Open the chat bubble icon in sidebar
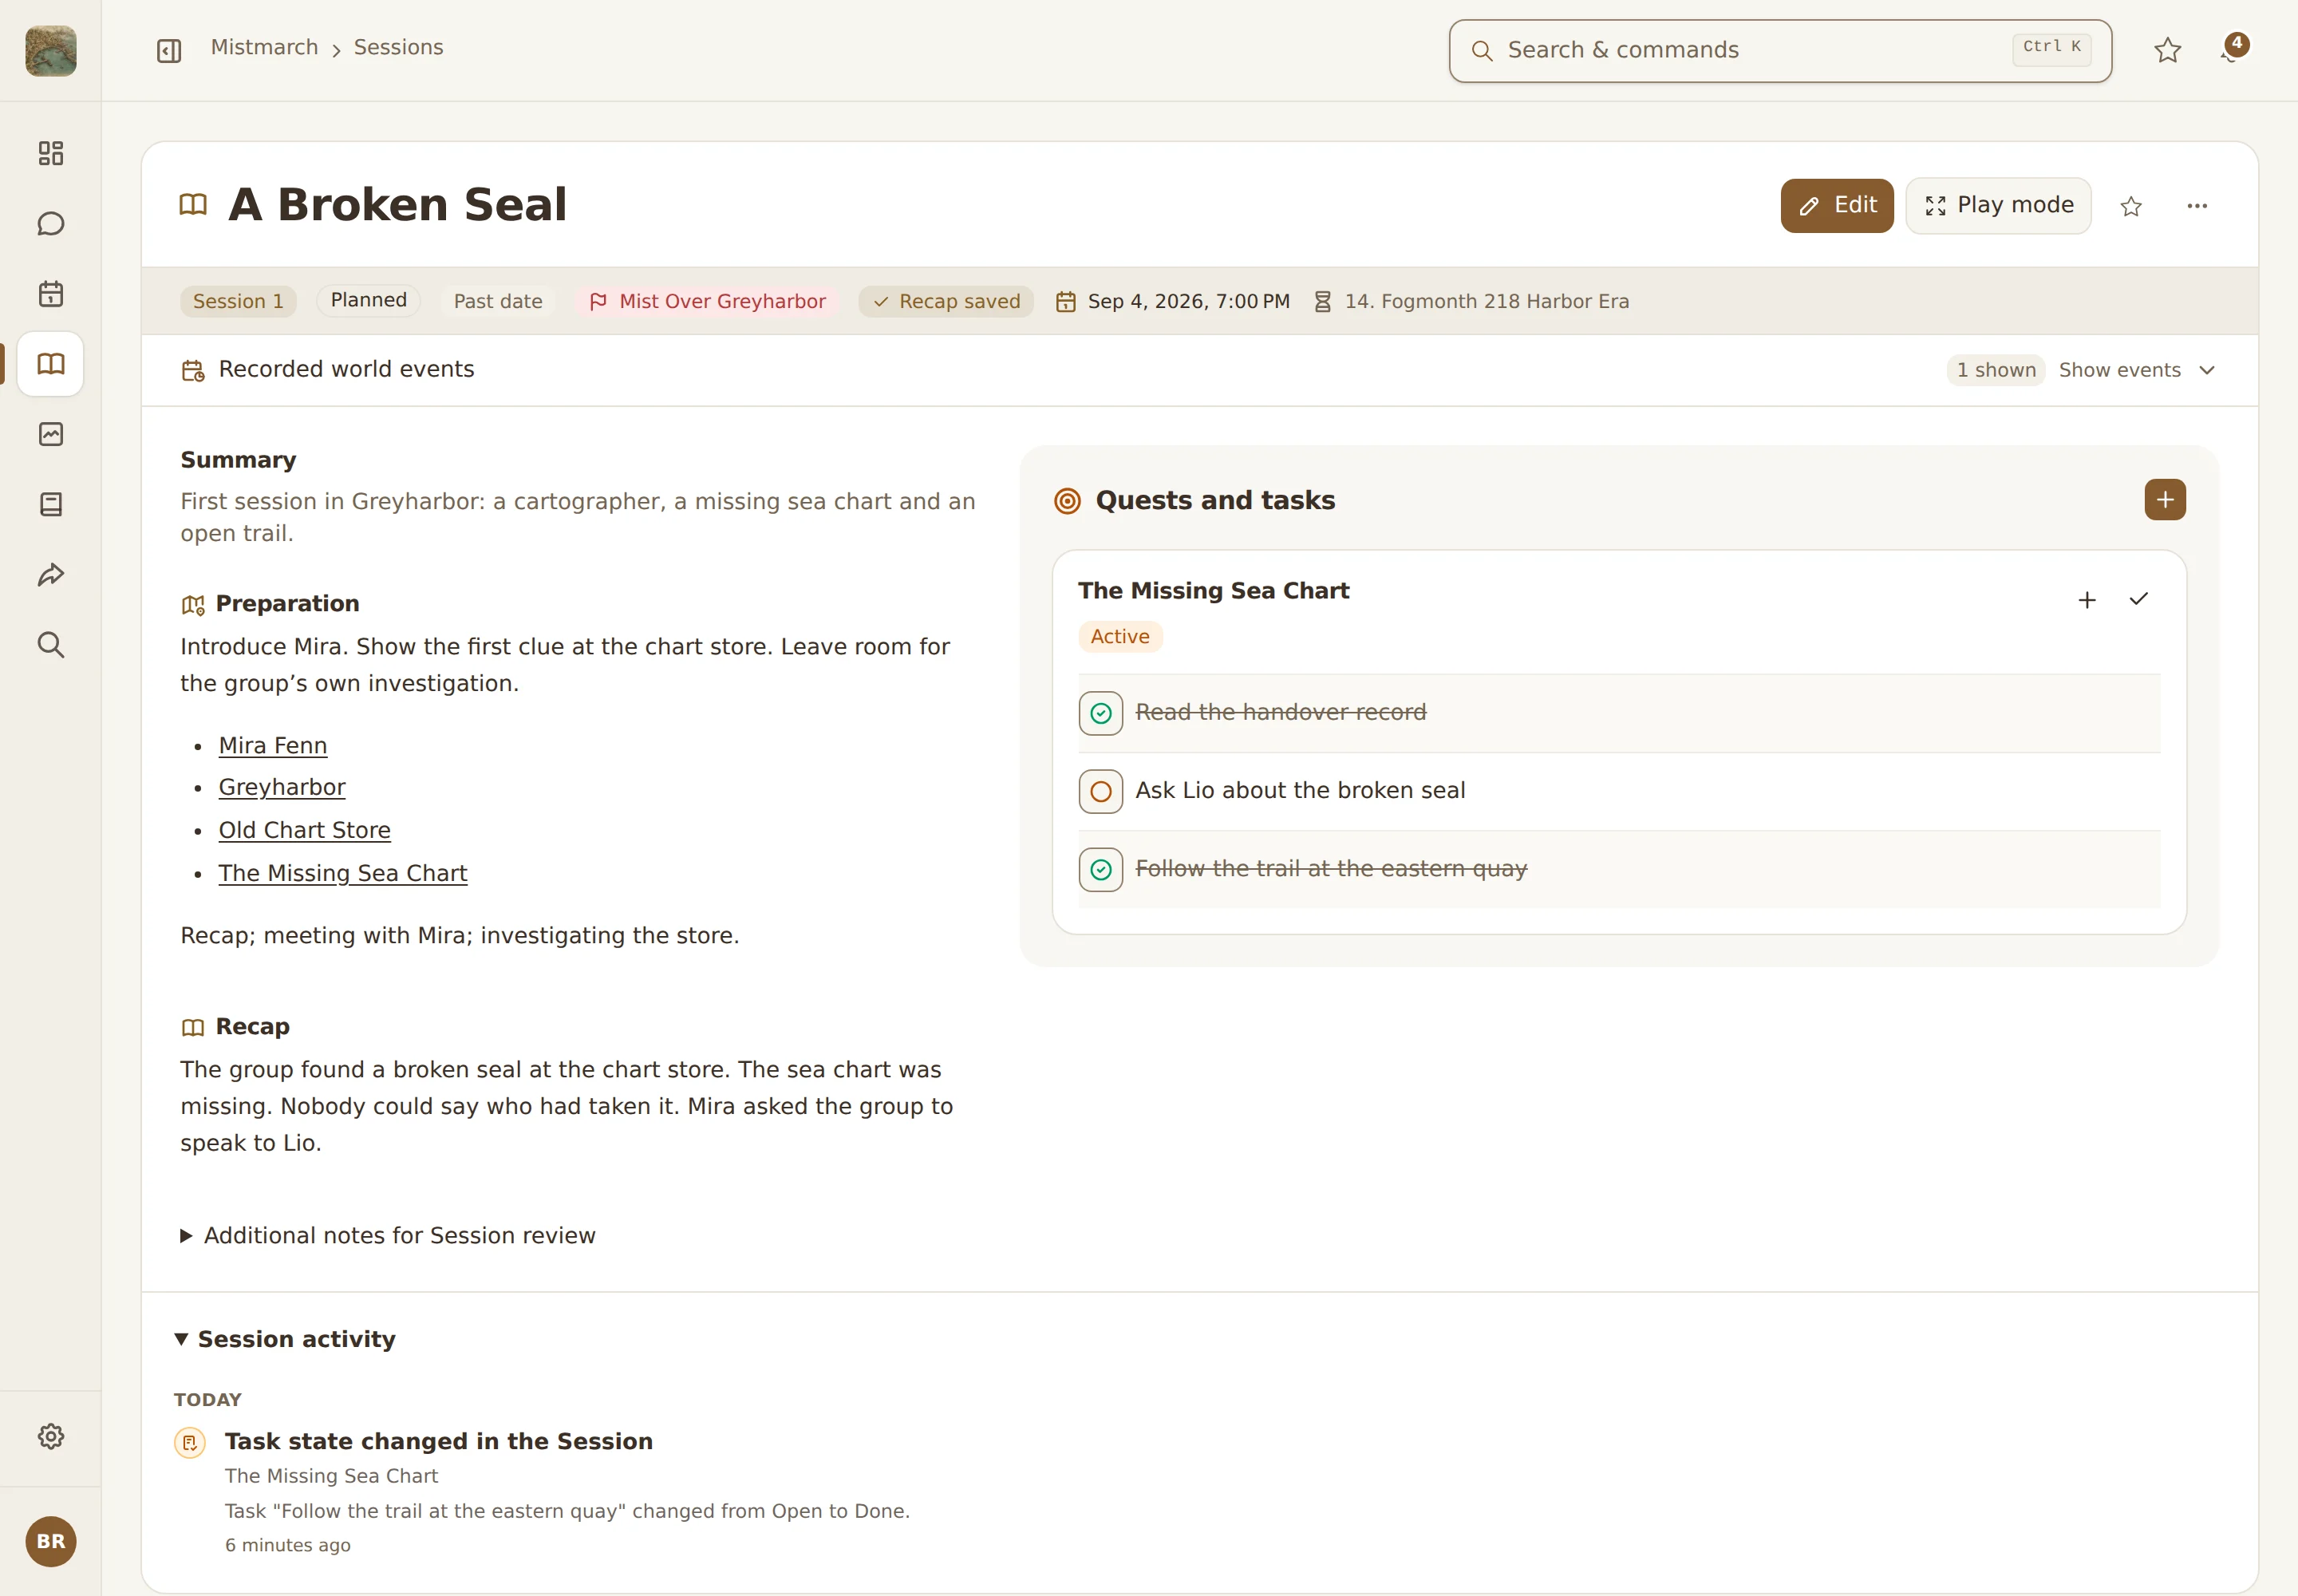The width and height of the screenshot is (2298, 1596). point(51,223)
